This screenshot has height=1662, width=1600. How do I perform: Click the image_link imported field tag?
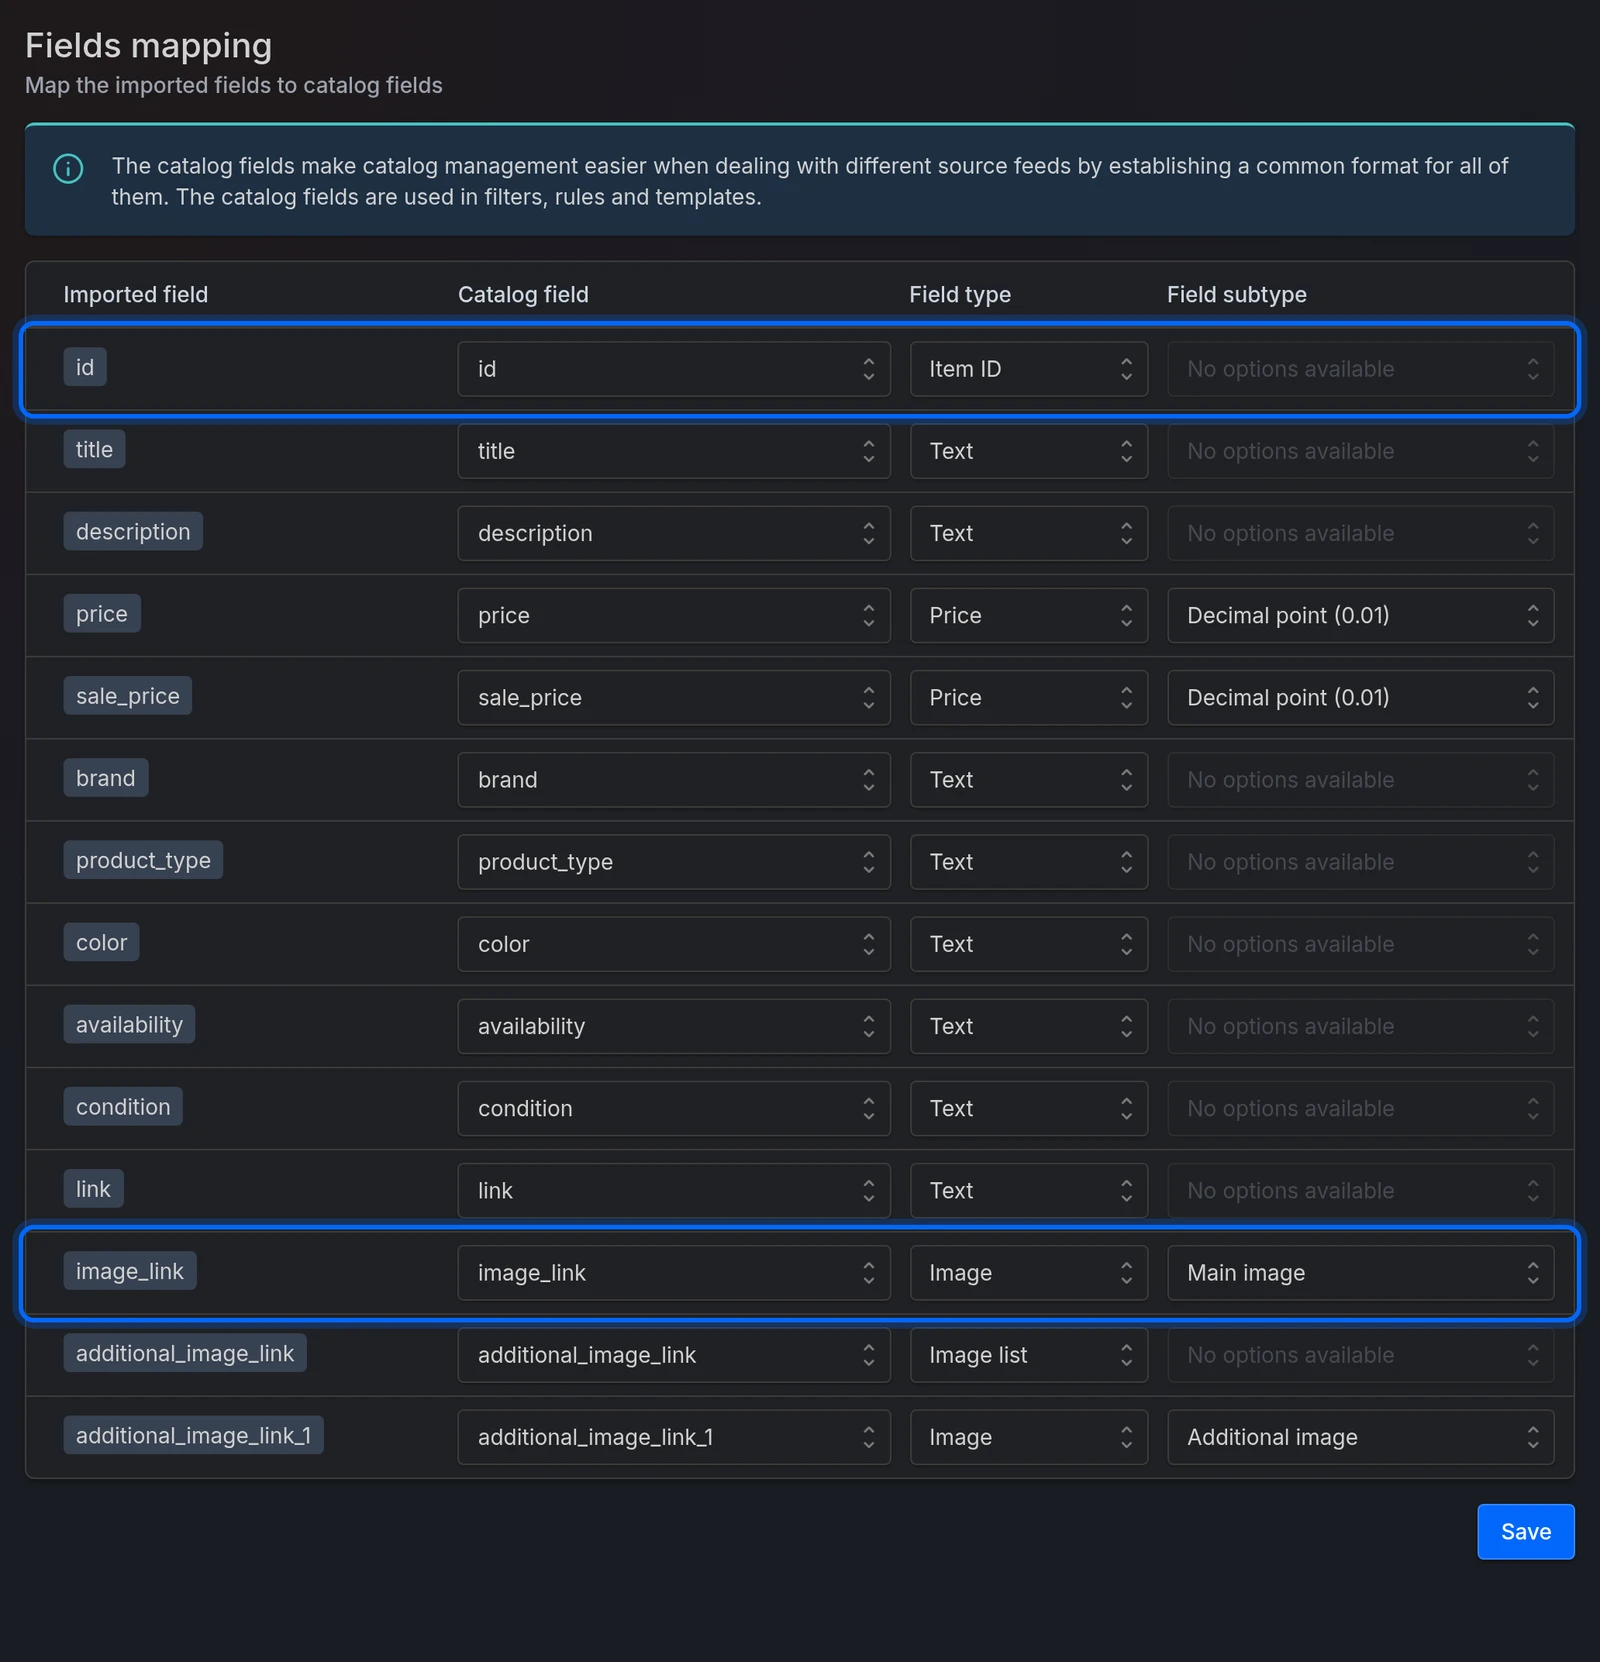pos(130,1270)
